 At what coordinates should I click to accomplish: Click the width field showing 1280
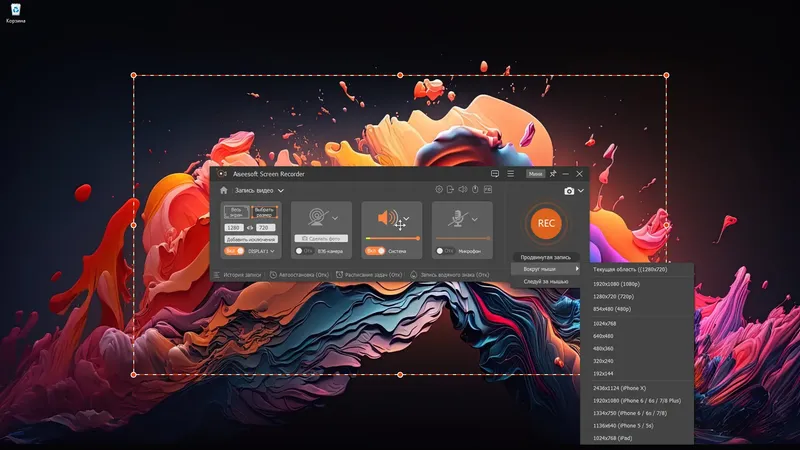tap(234, 228)
